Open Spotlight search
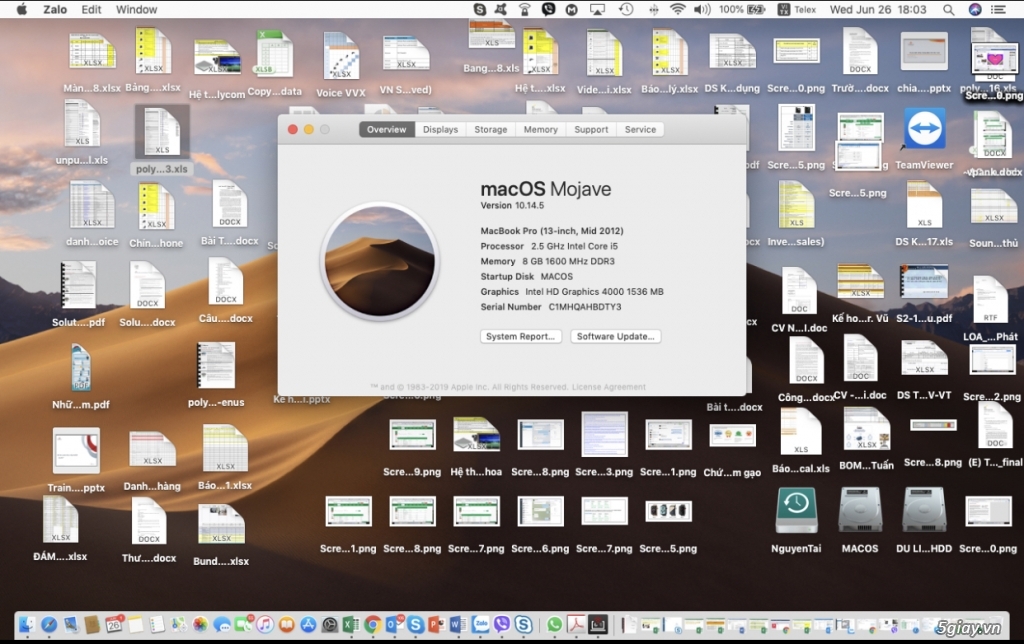 click(948, 9)
